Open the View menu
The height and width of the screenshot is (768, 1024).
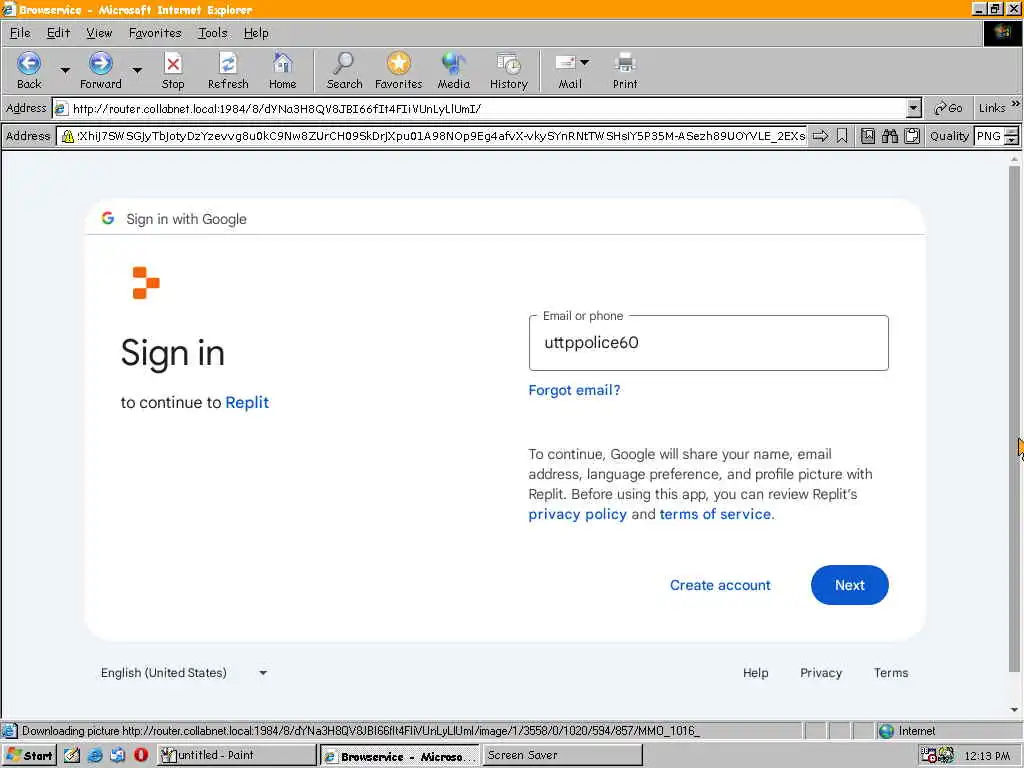click(x=99, y=33)
